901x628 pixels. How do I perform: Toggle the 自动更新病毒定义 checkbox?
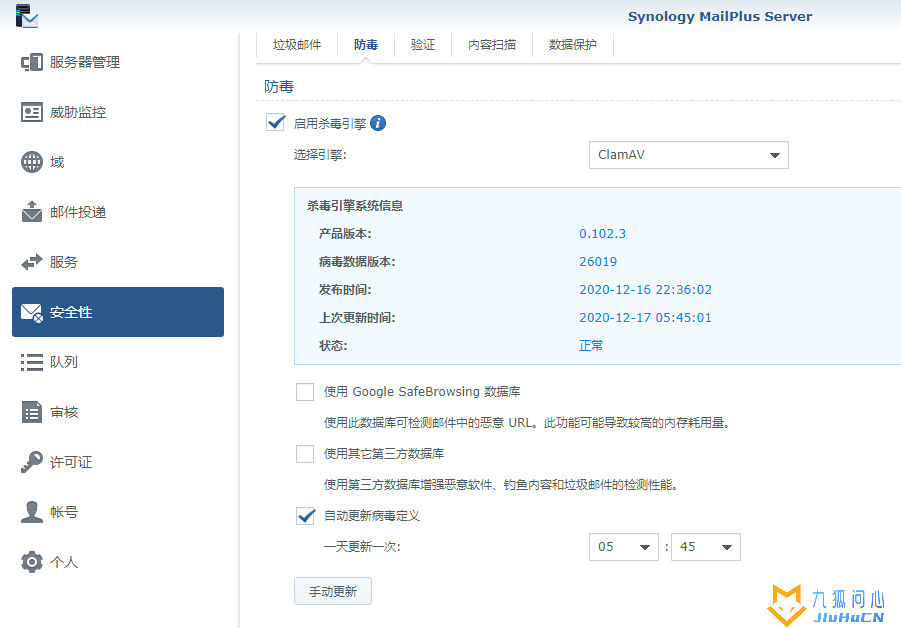305,515
